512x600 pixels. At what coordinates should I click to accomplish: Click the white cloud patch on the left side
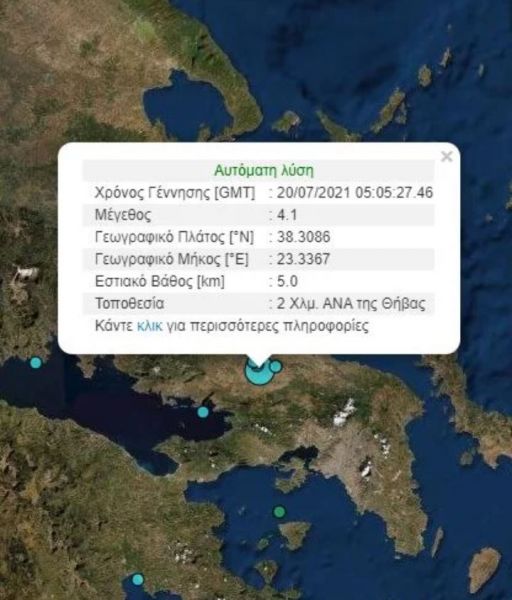(25, 274)
